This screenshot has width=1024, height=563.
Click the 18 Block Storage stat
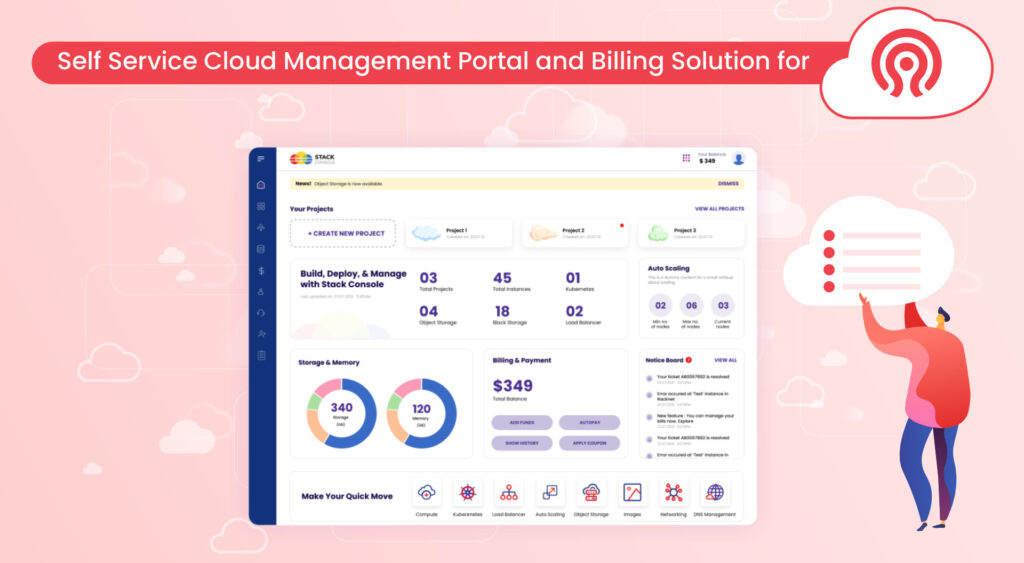click(510, 315)
